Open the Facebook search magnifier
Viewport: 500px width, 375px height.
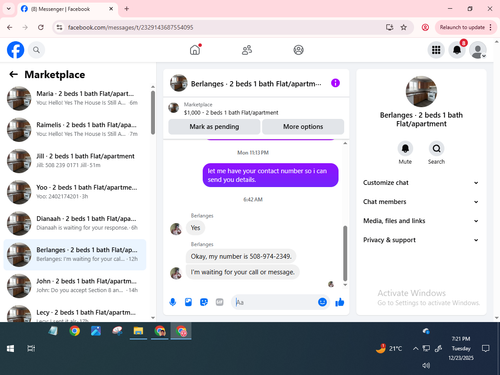tap(36, 50)
